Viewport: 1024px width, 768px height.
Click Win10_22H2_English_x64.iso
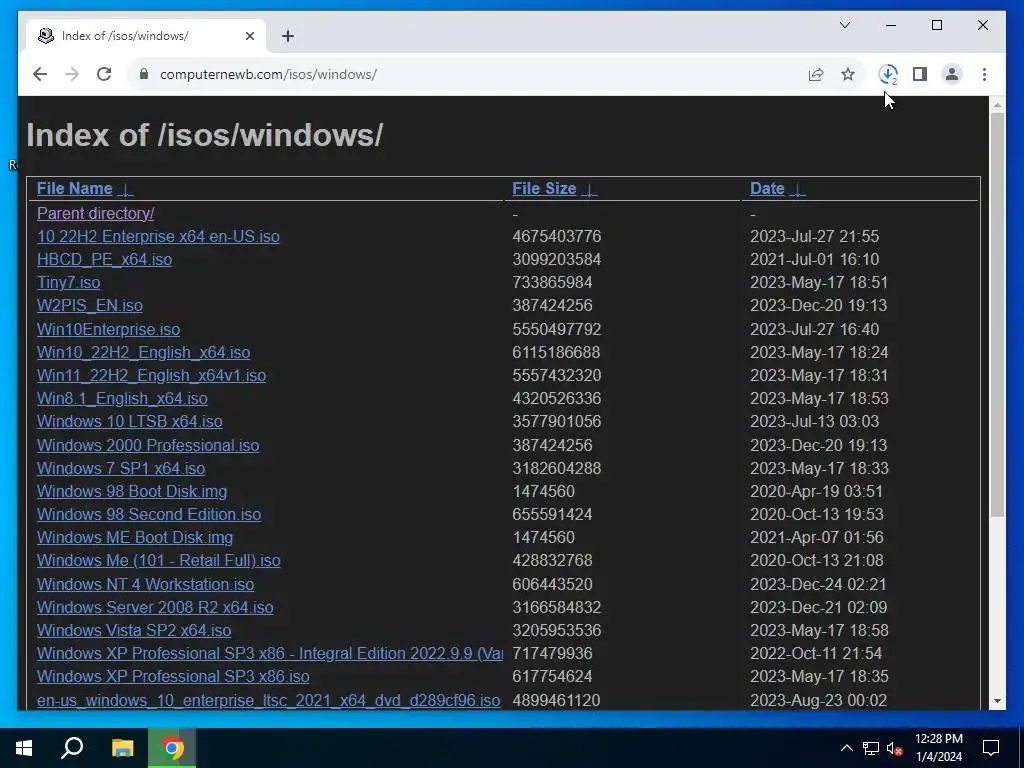tap(144, 353)
